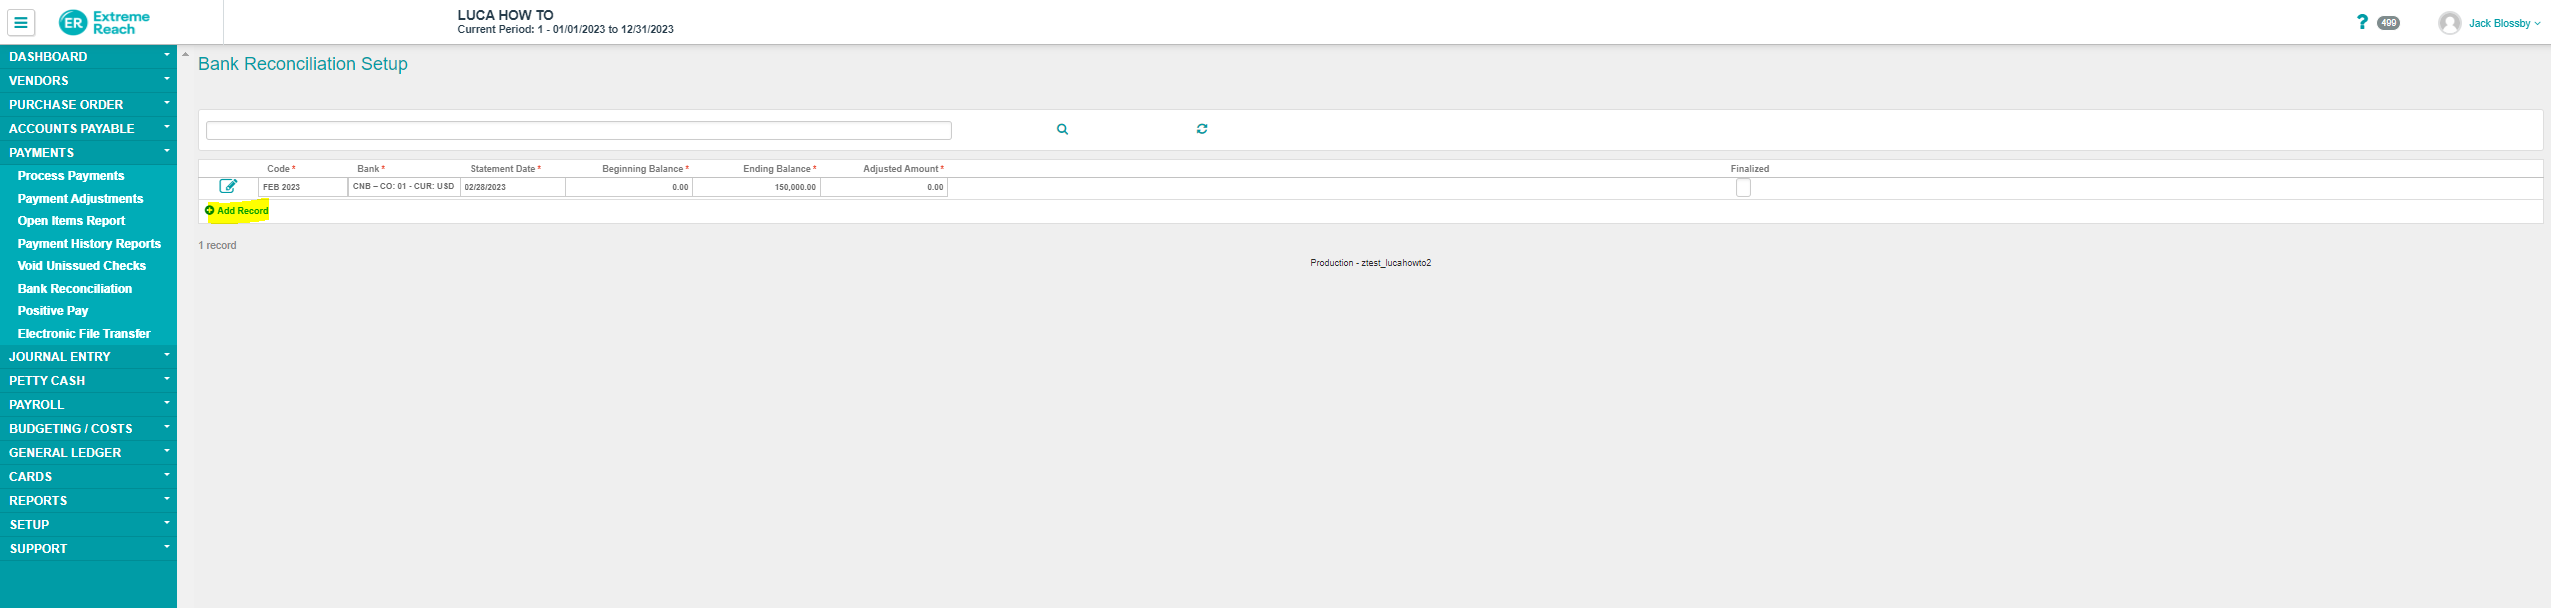2551x608 pixels.
Task: Open Payment History Reports
Action: (89, 244)
